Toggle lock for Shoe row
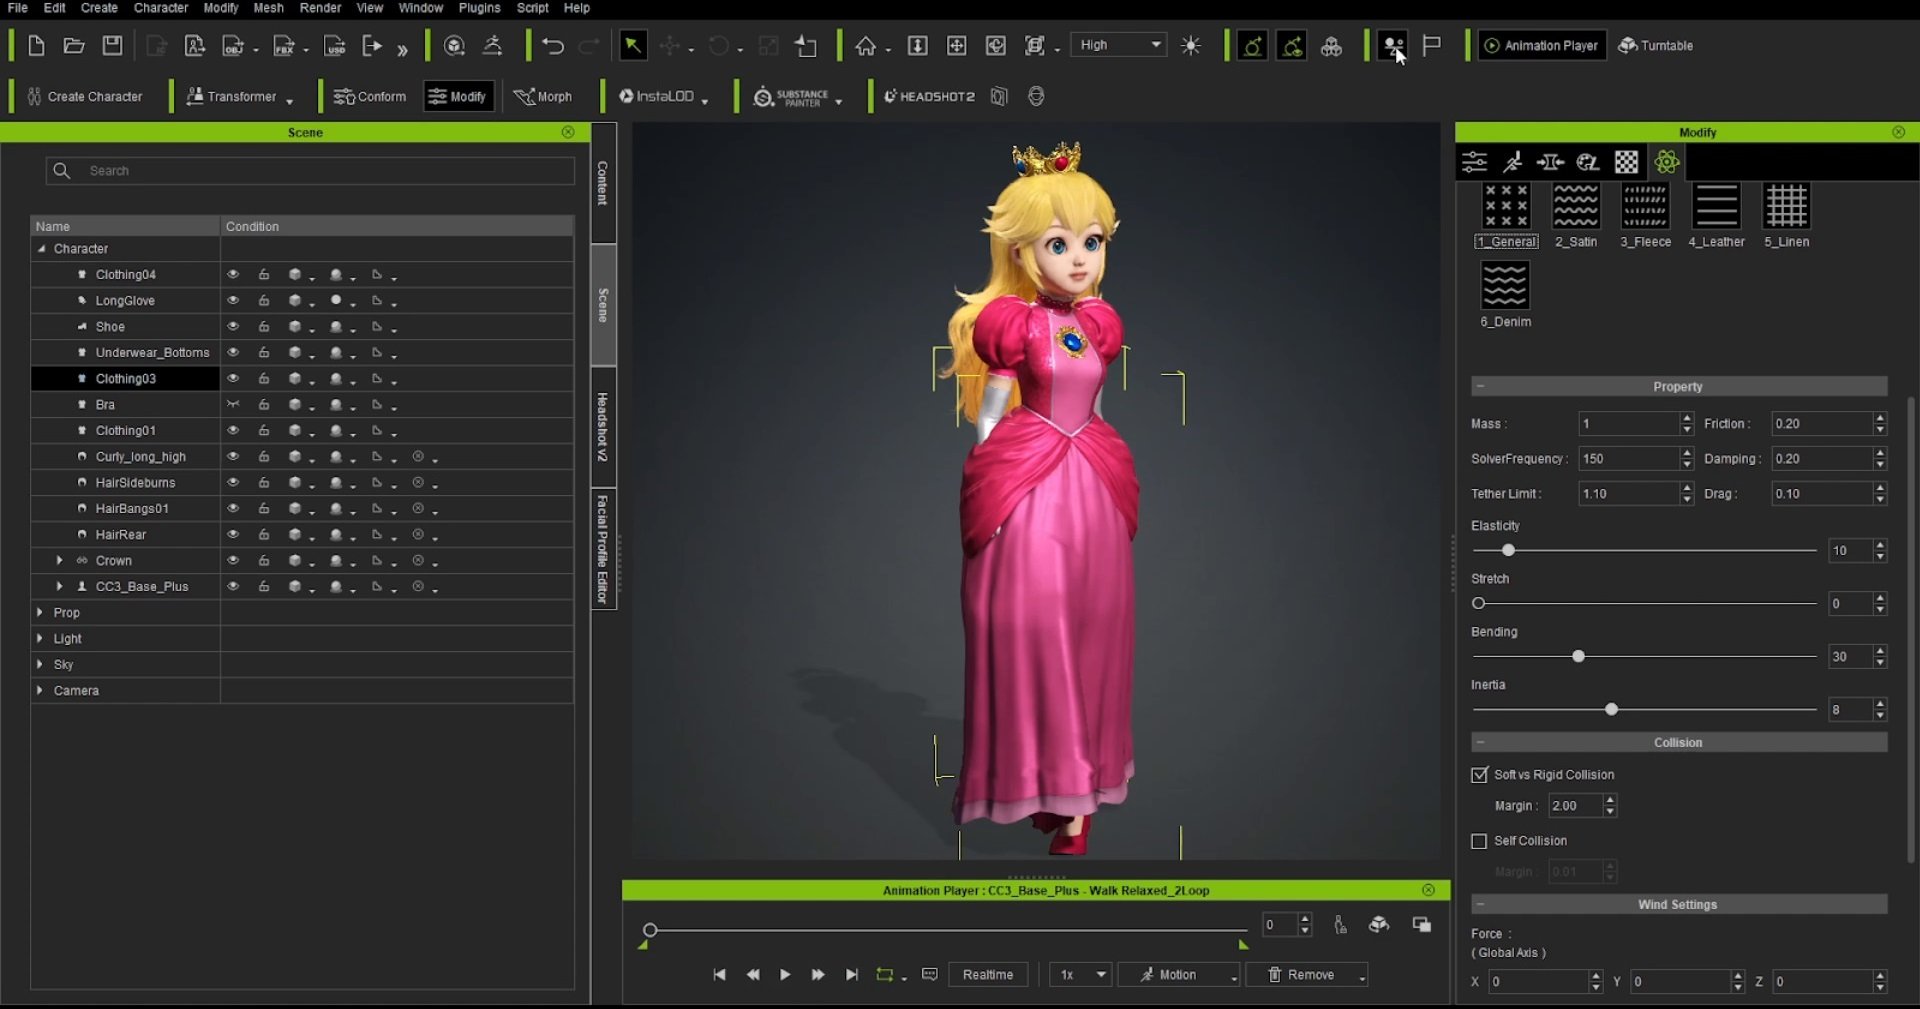Image resolution: width=1920 pixels, height=1009 pixels. point(264,327)
